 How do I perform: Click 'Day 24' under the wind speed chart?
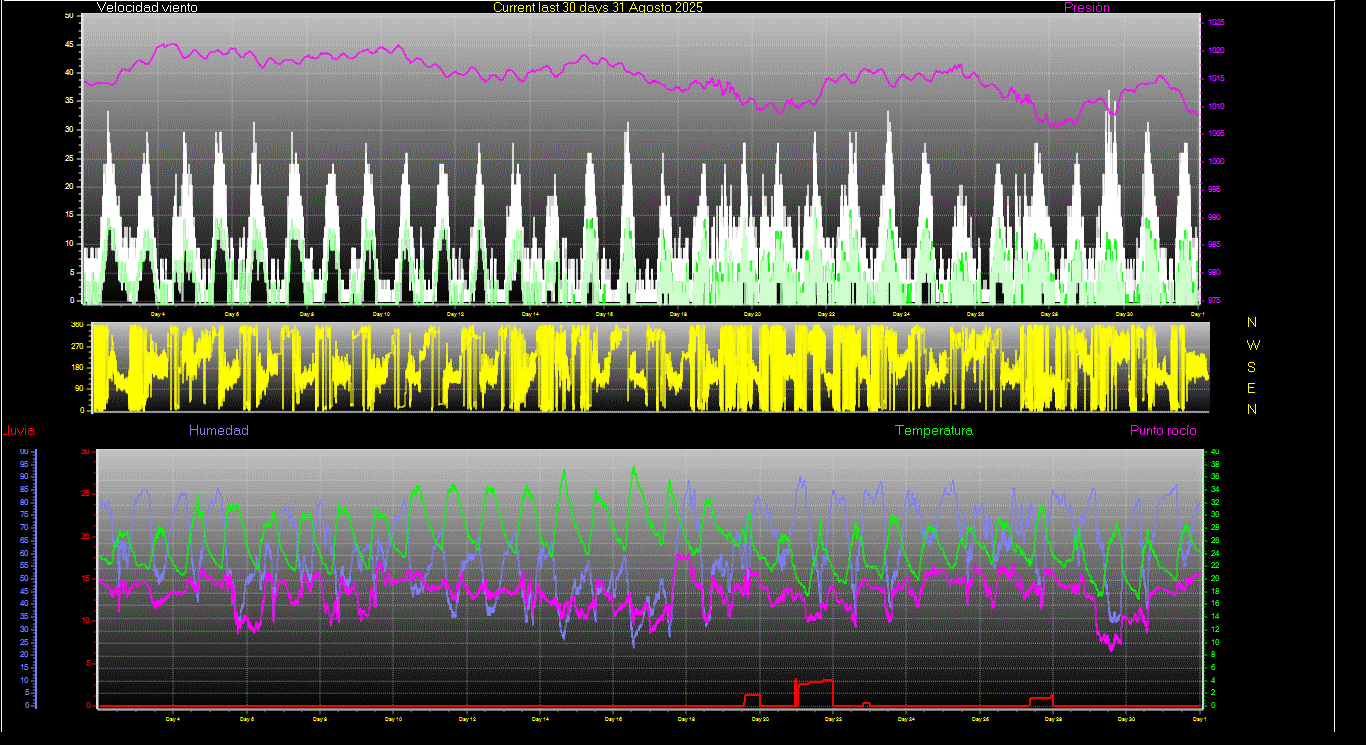[901, 314]
